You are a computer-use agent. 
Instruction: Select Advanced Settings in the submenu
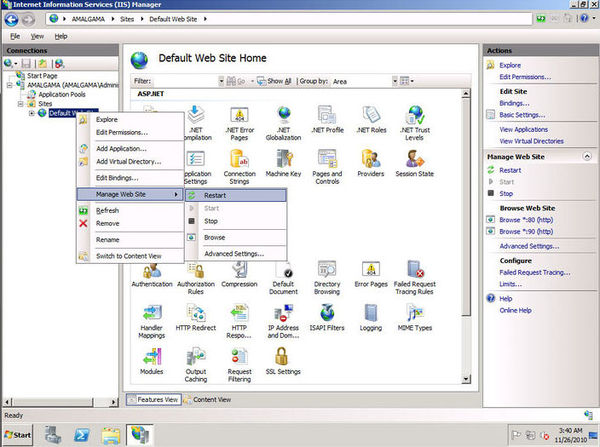click(x=236, y=254)
